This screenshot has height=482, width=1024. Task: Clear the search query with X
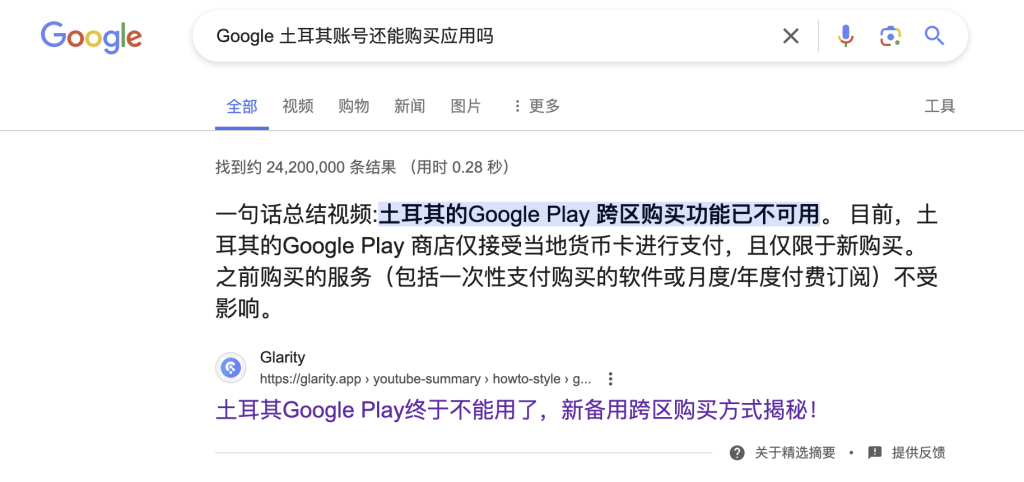click(x=790, y=36)
